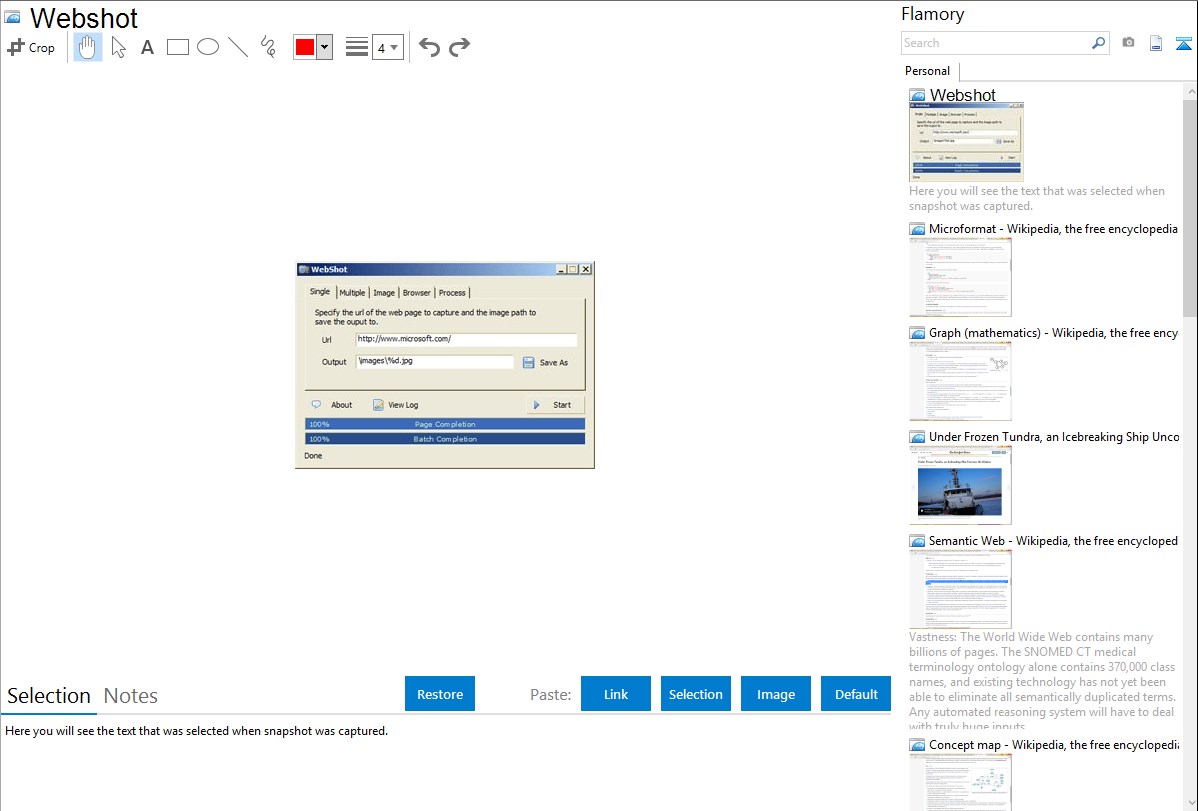Click the search magnifier icon
1198x811 pixels.
click(1099, 43)
